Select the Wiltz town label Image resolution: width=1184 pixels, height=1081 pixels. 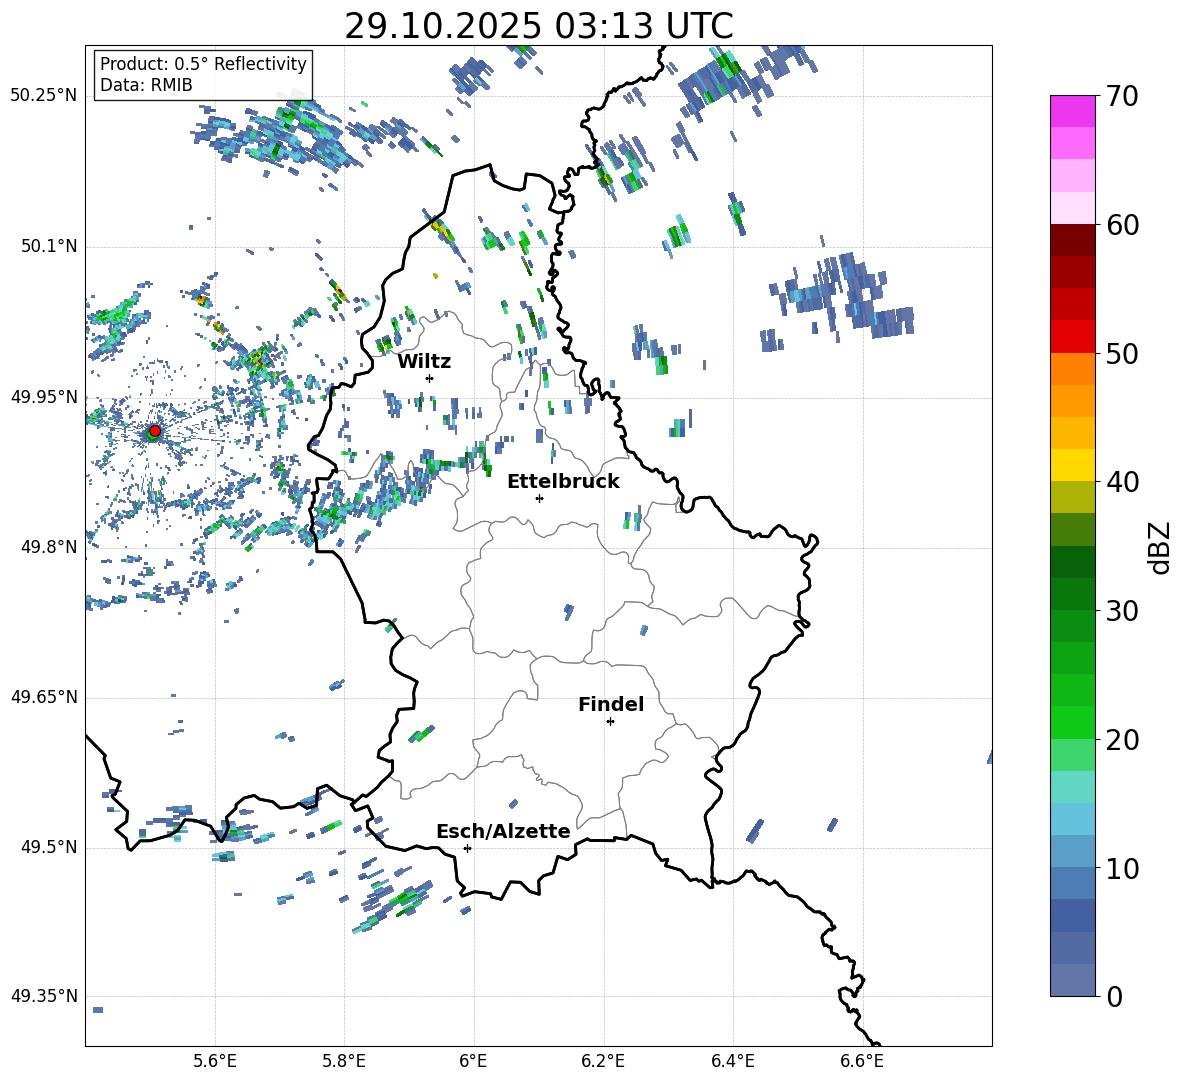424,361
